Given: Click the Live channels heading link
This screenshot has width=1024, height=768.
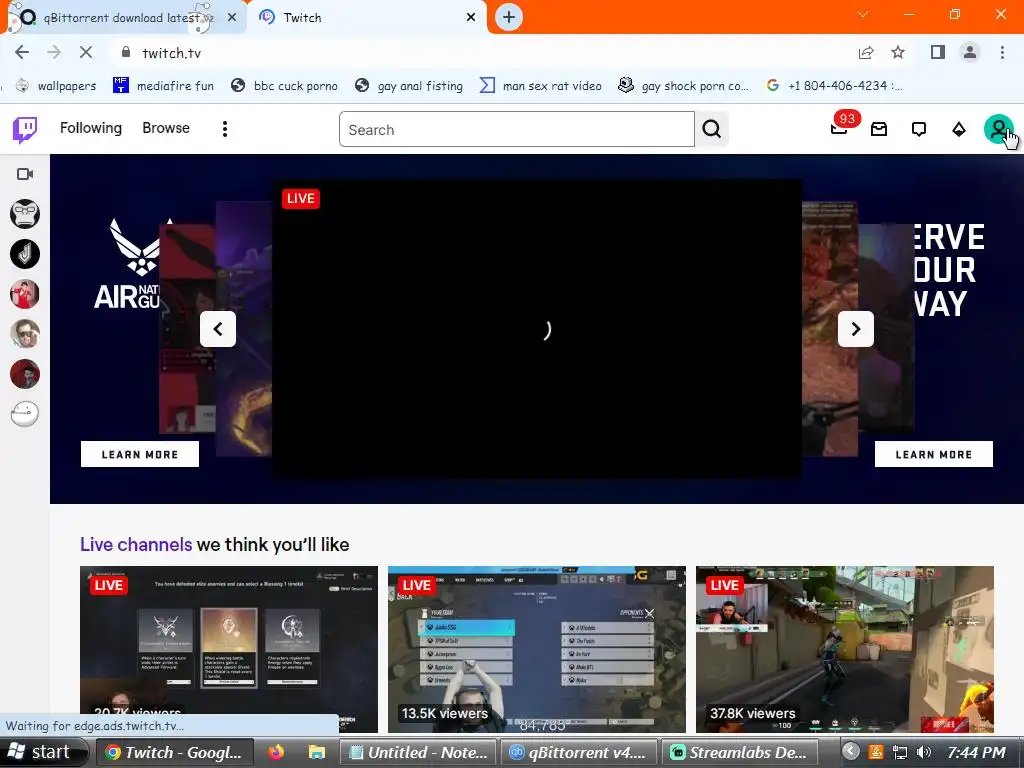Looking at the screenshot, I should (136, 544).
